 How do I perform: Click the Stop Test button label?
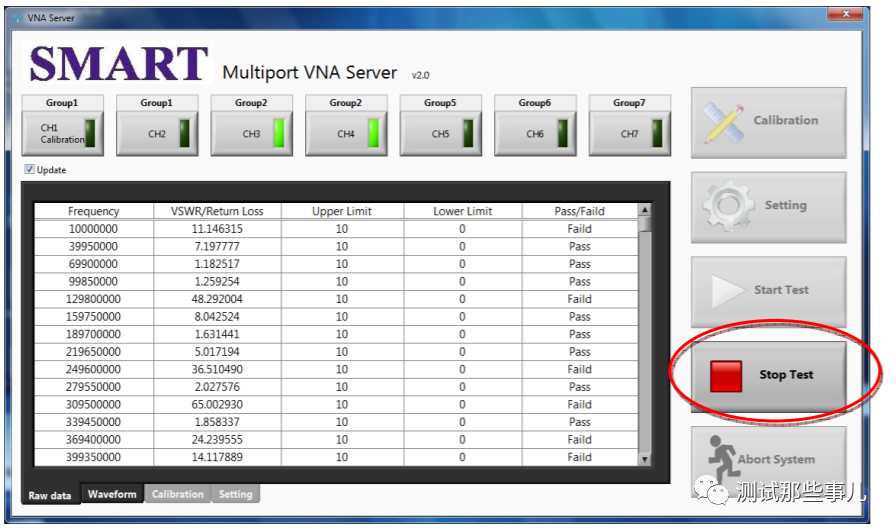pyautogui.click(x=786, y=375)
